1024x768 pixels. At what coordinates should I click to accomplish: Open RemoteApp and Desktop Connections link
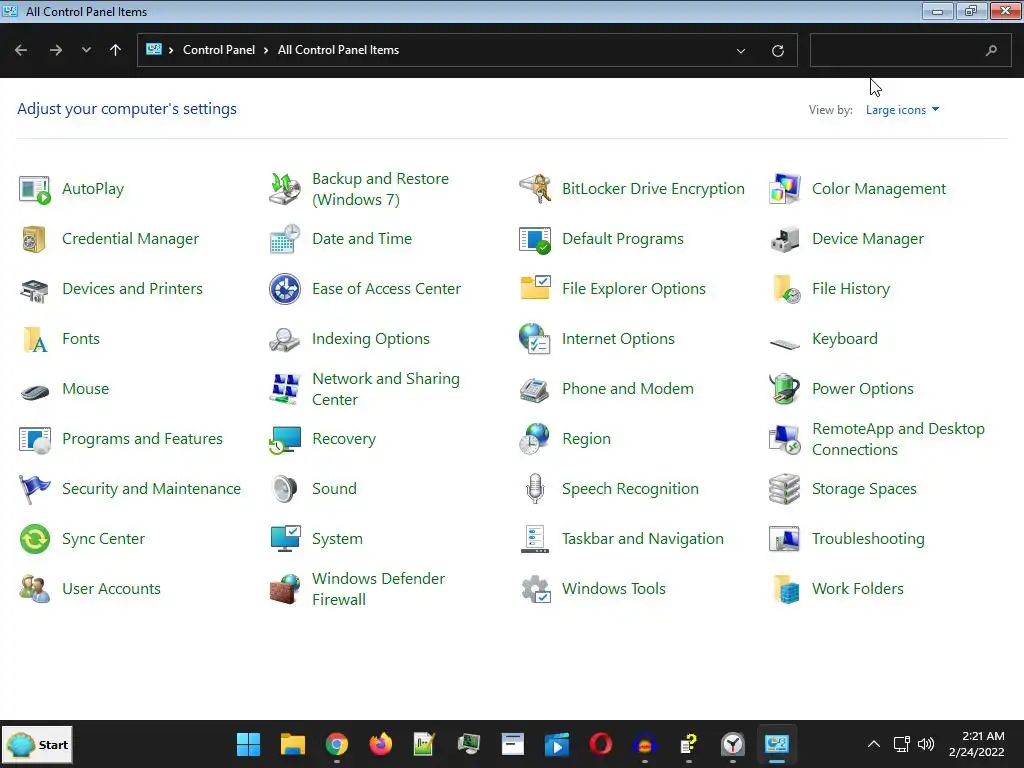click(x=898, y=440)
